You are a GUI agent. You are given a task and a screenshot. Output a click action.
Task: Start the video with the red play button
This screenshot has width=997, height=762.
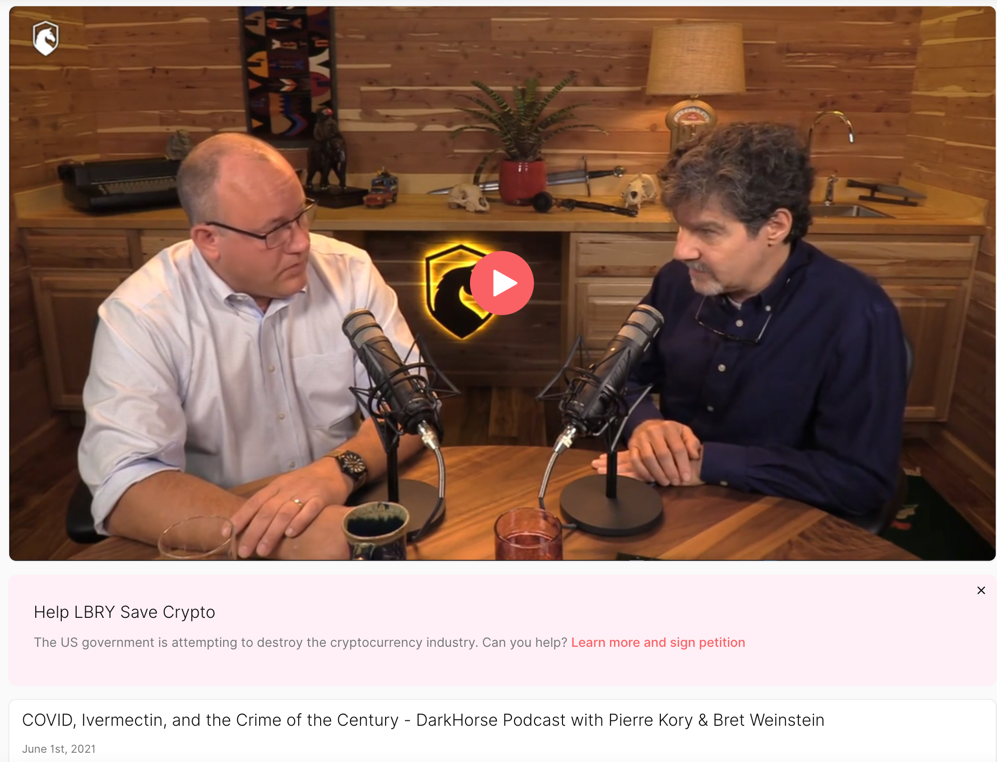[x=502, y=283]
